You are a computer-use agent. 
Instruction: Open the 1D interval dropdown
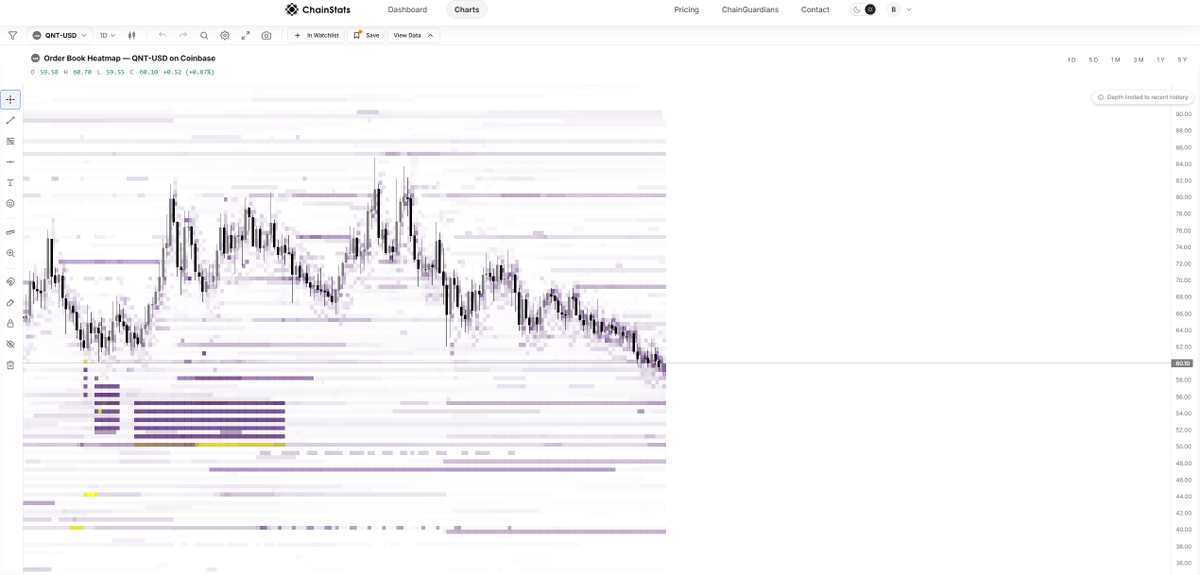[106, 35]
